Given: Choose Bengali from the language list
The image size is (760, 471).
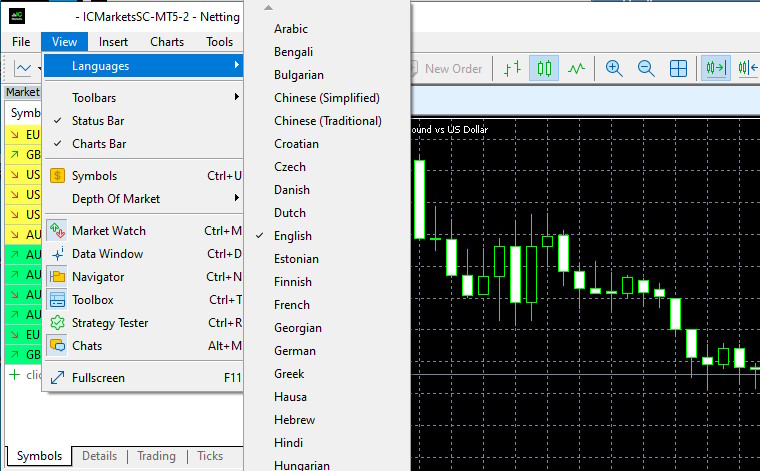Looking at the screenshot, I should click(x=328, y=52).
